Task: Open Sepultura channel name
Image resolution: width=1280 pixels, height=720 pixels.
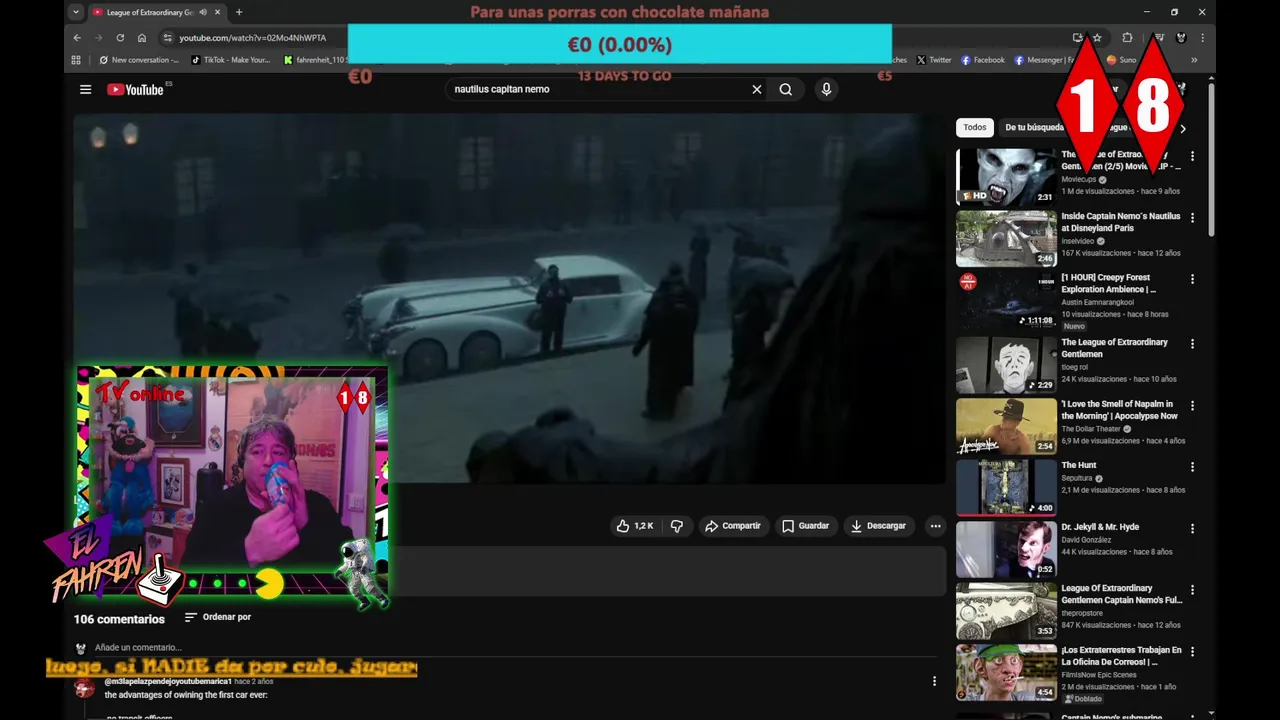Action: coord(1077,478)
